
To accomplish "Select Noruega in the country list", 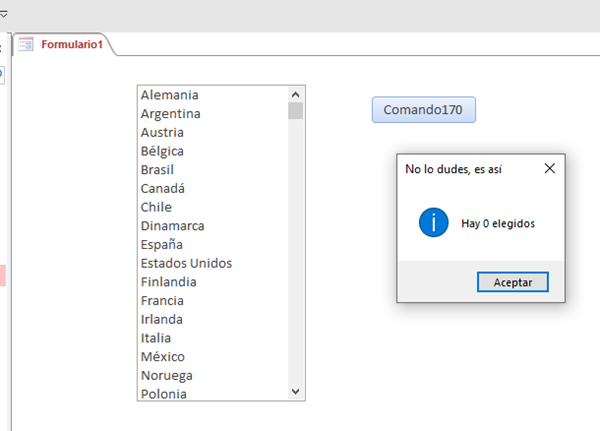I will click(x=212, y=375).
